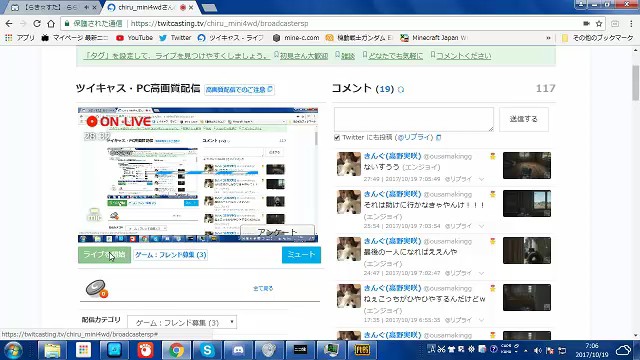This screenshot has height=360, width=640.
Task: Expand options arrow on 最後の一人に comment
Action: point(482,273)
